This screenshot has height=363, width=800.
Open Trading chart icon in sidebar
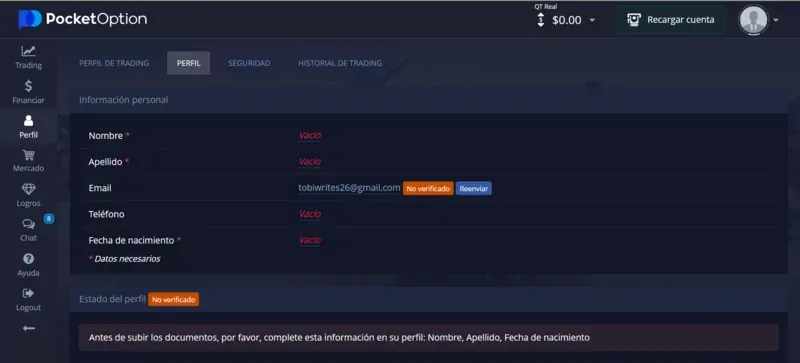[x=29, y=51]
